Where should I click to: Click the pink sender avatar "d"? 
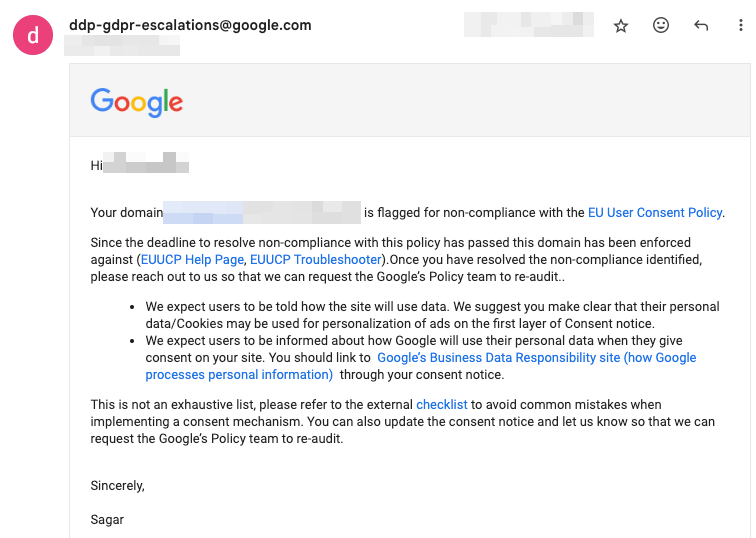32,36
